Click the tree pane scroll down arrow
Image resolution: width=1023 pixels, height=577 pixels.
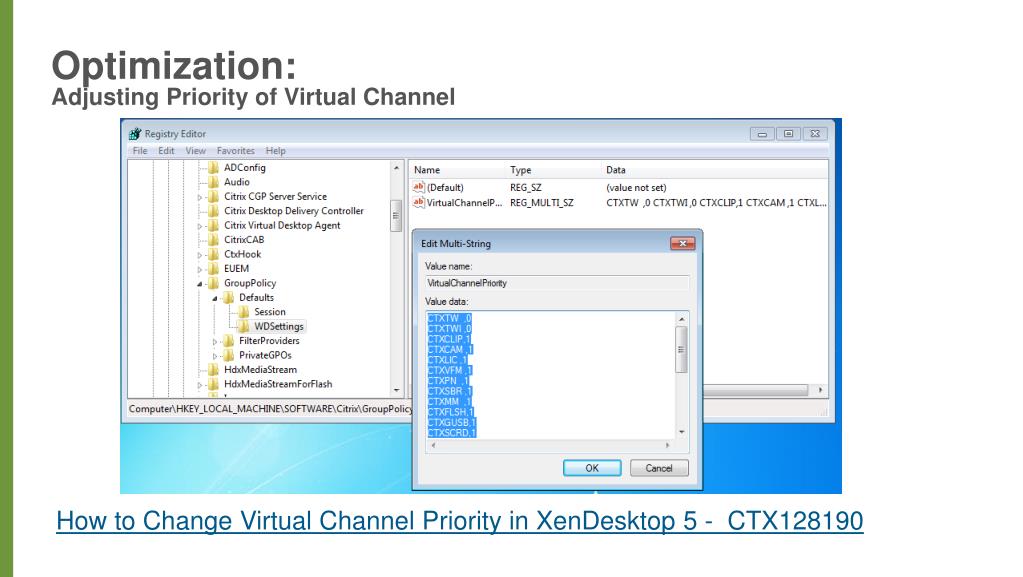coord(396,390)
